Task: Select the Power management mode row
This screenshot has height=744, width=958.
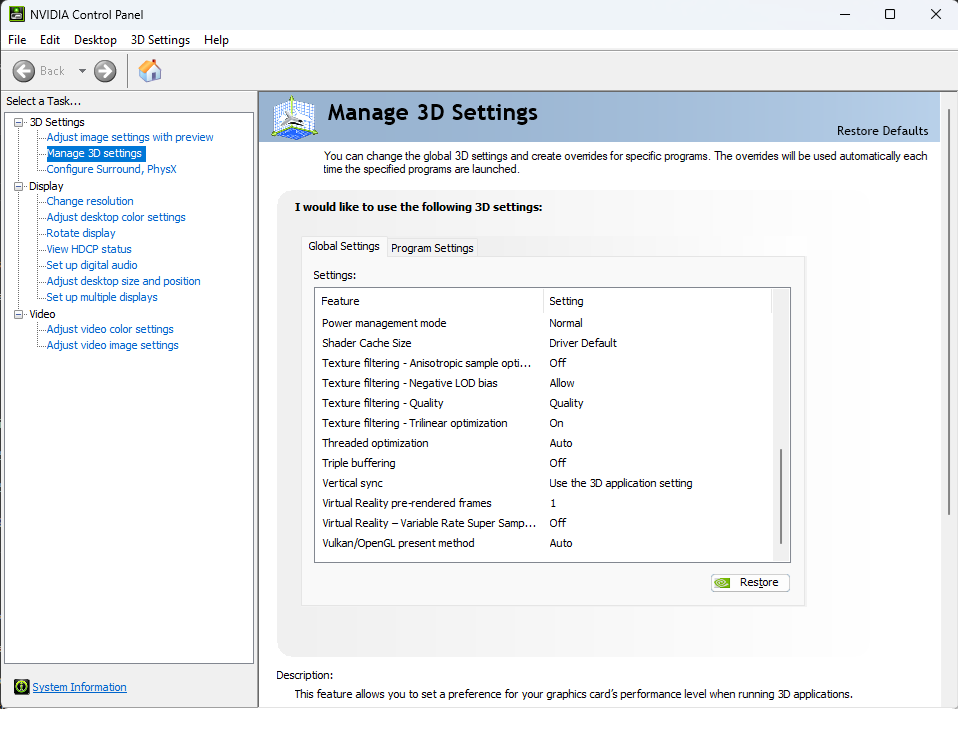Action: (544, 323)
